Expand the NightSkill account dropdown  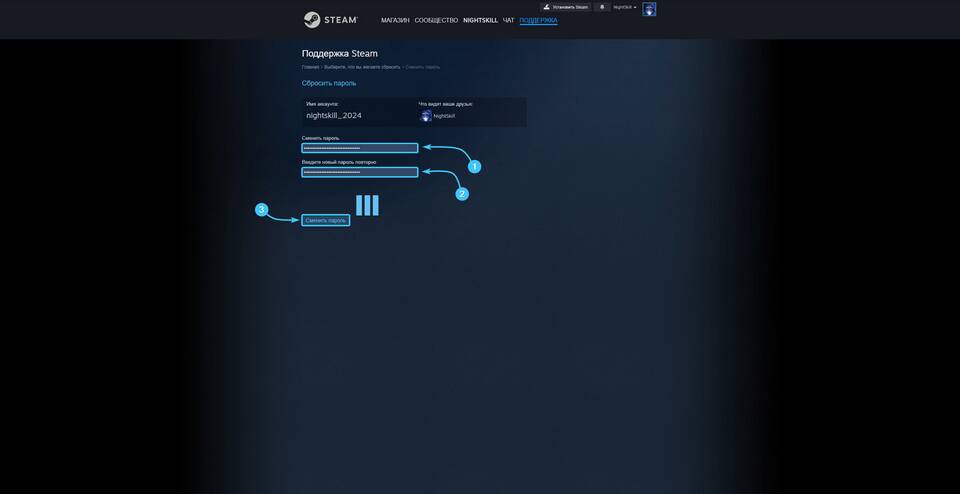[624, 7]
